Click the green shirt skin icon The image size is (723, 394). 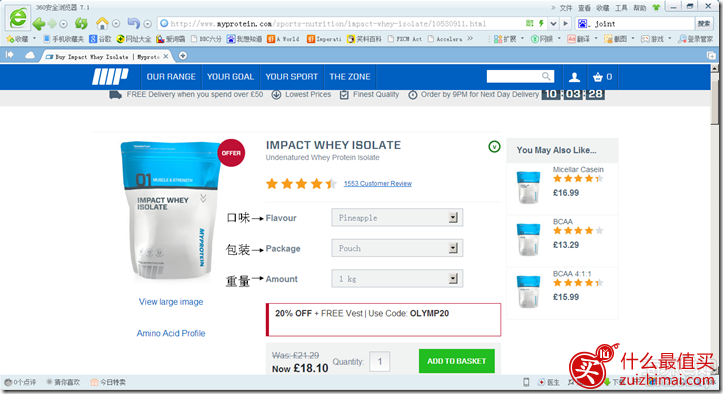tap(656, 7)
